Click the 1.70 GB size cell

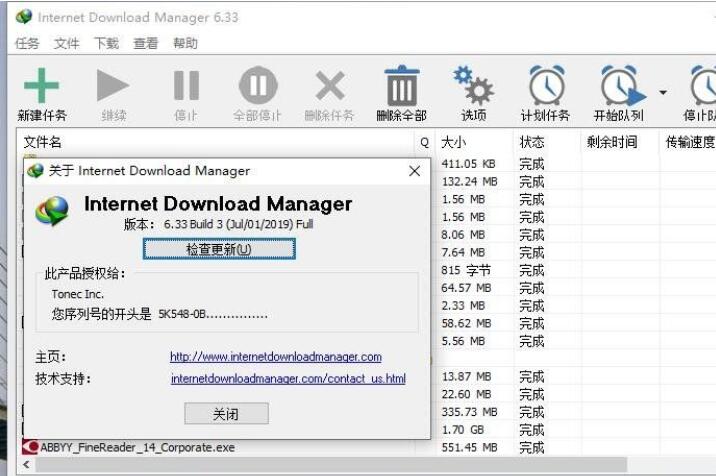(463, 429)
